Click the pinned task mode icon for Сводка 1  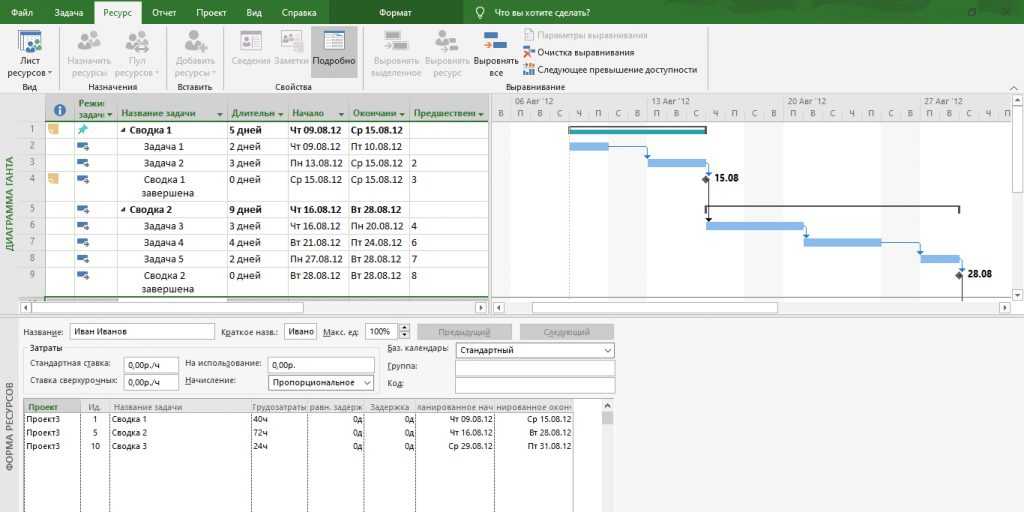[83, 129]
